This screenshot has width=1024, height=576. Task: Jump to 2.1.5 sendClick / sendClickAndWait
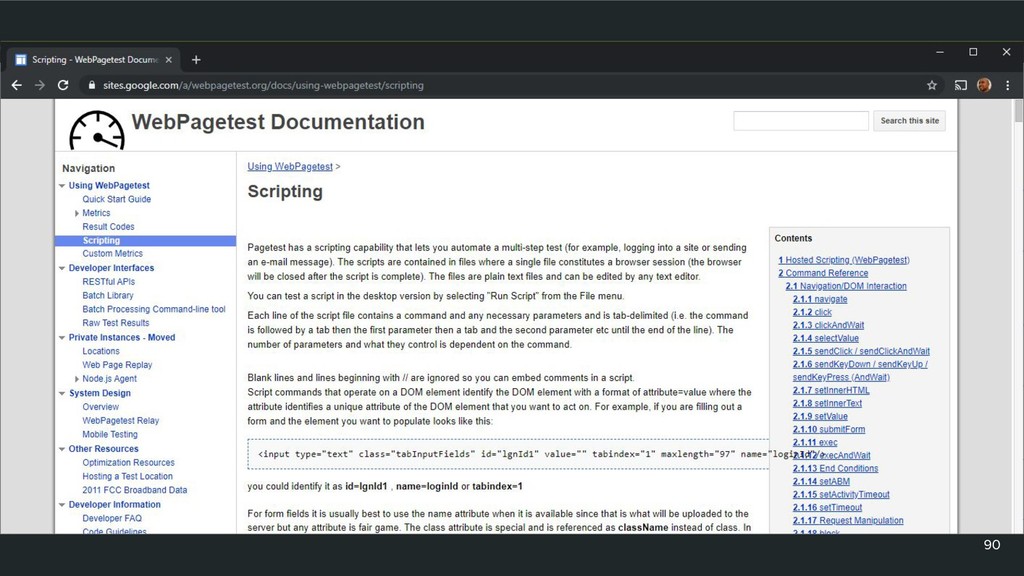pyautogui.click(x=861, y=351)
